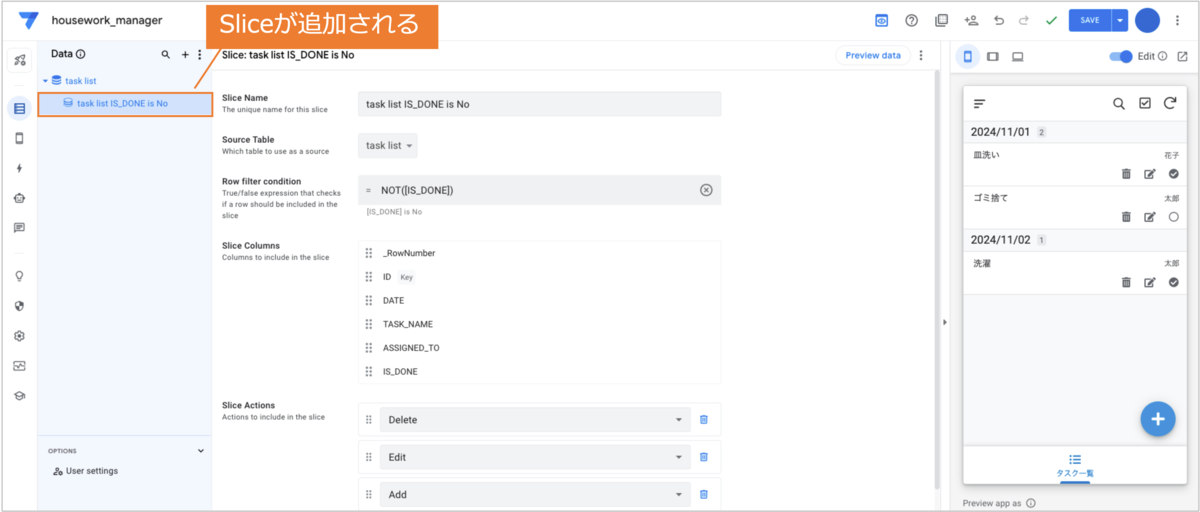Click the green check status icon
The height and width of the screenshot is (512, 1200).
tap(1051, 20)
